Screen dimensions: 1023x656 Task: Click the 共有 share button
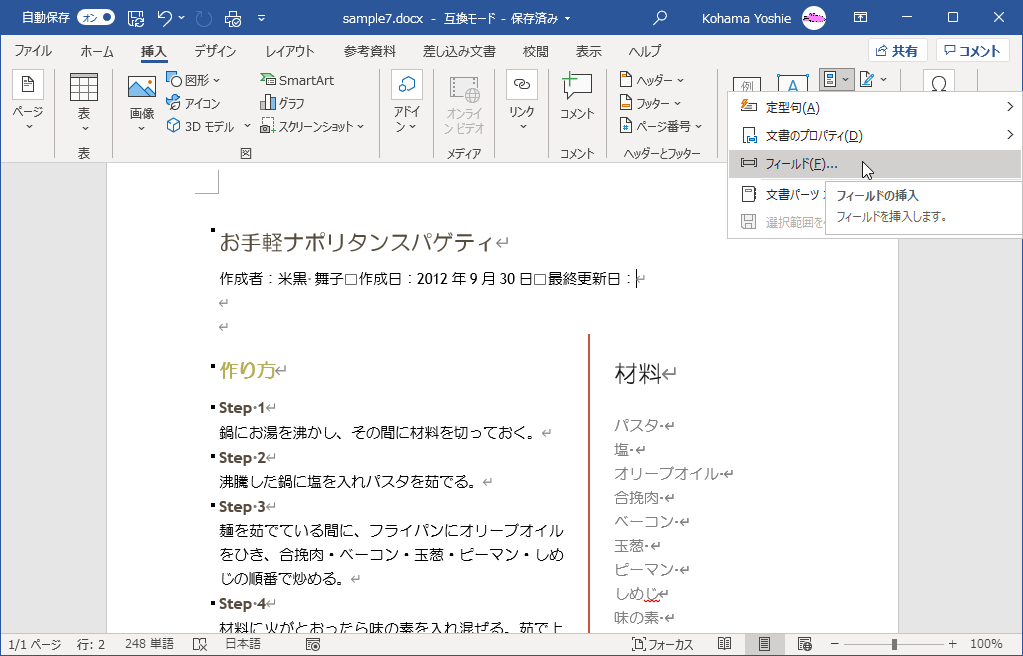(x=897, y=51)
